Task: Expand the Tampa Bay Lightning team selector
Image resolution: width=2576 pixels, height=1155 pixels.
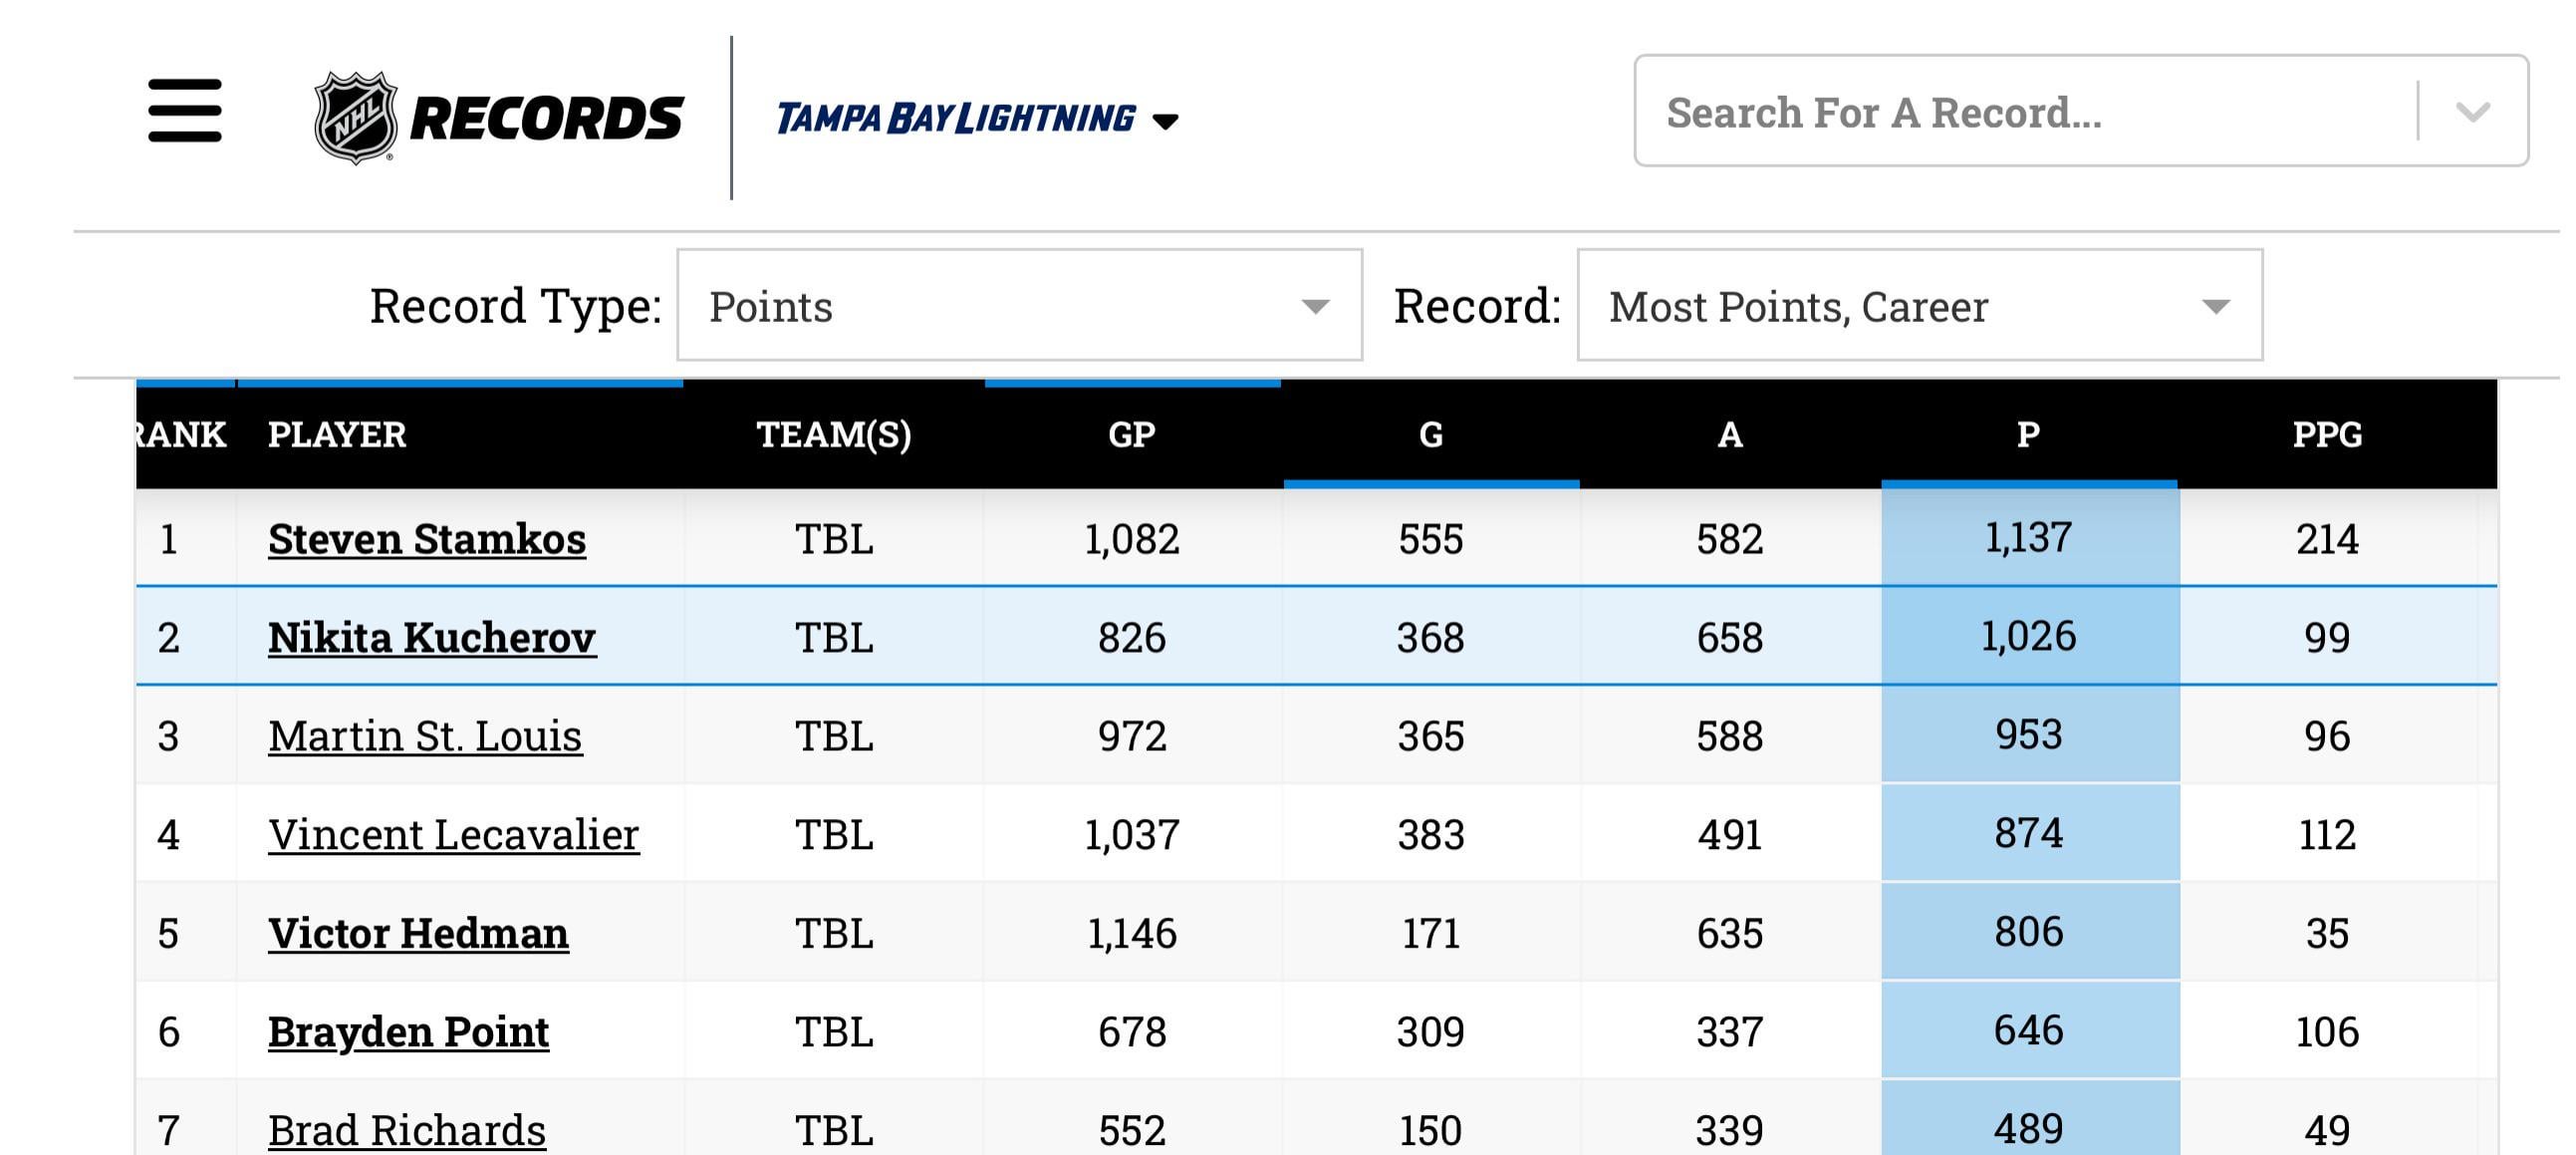Action: tap(977, 119)
